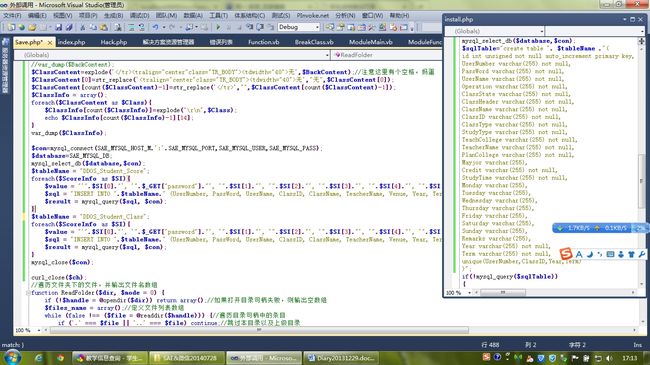Screen dimensions: 650x365
Task: Click the 外部调用 Microsoft taskbar button
Action: 264,358
